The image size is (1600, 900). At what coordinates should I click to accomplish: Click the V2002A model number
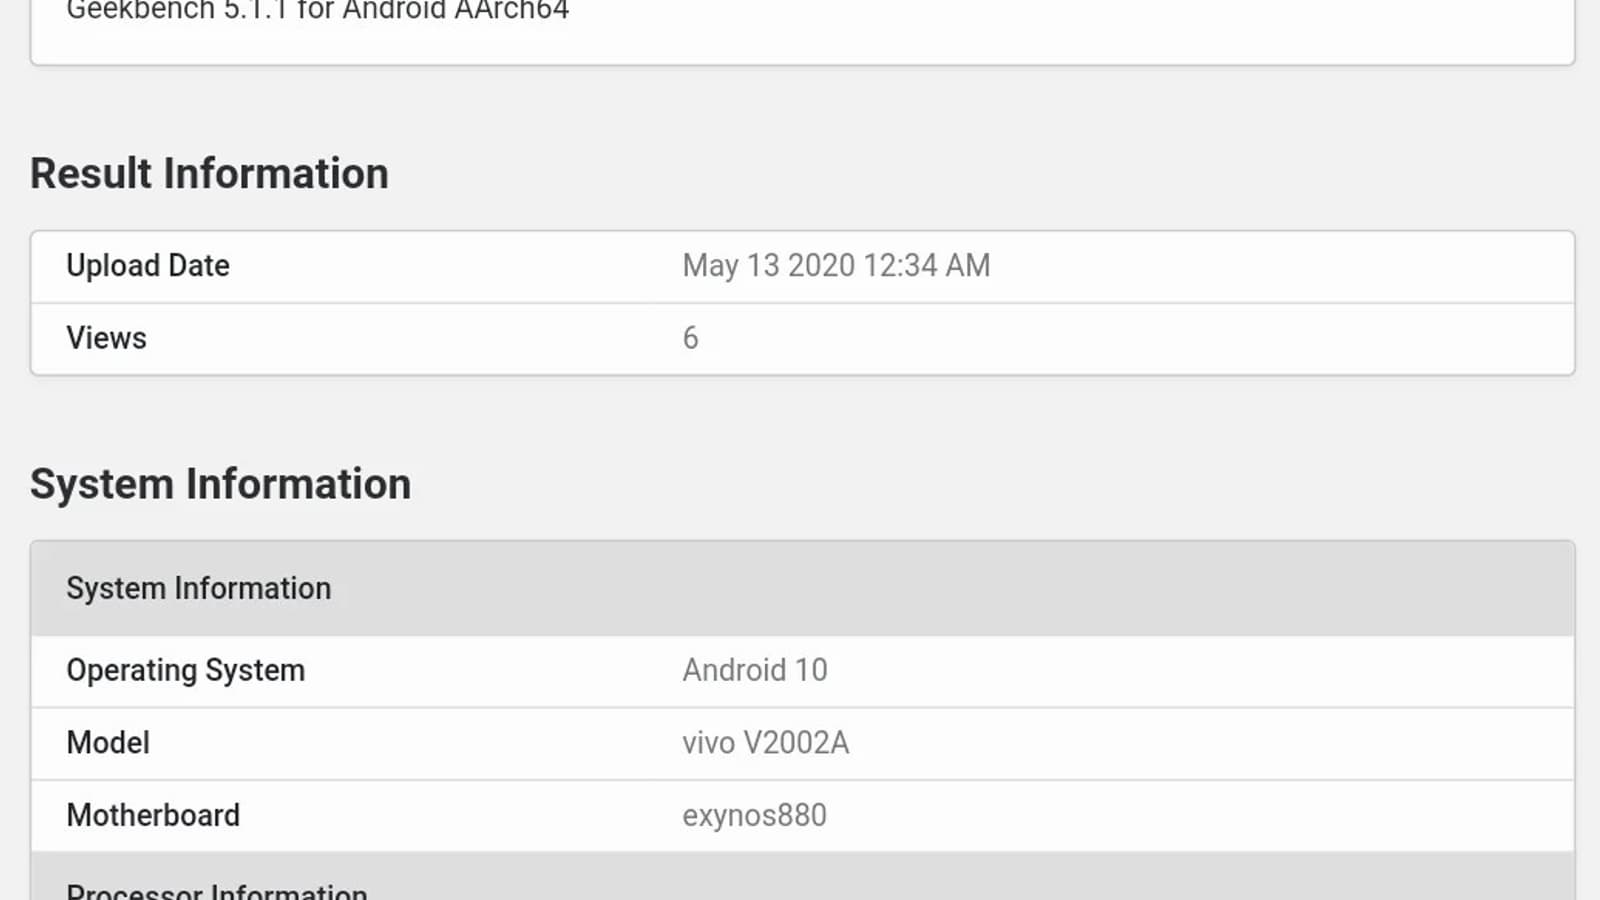click(796, 743)
